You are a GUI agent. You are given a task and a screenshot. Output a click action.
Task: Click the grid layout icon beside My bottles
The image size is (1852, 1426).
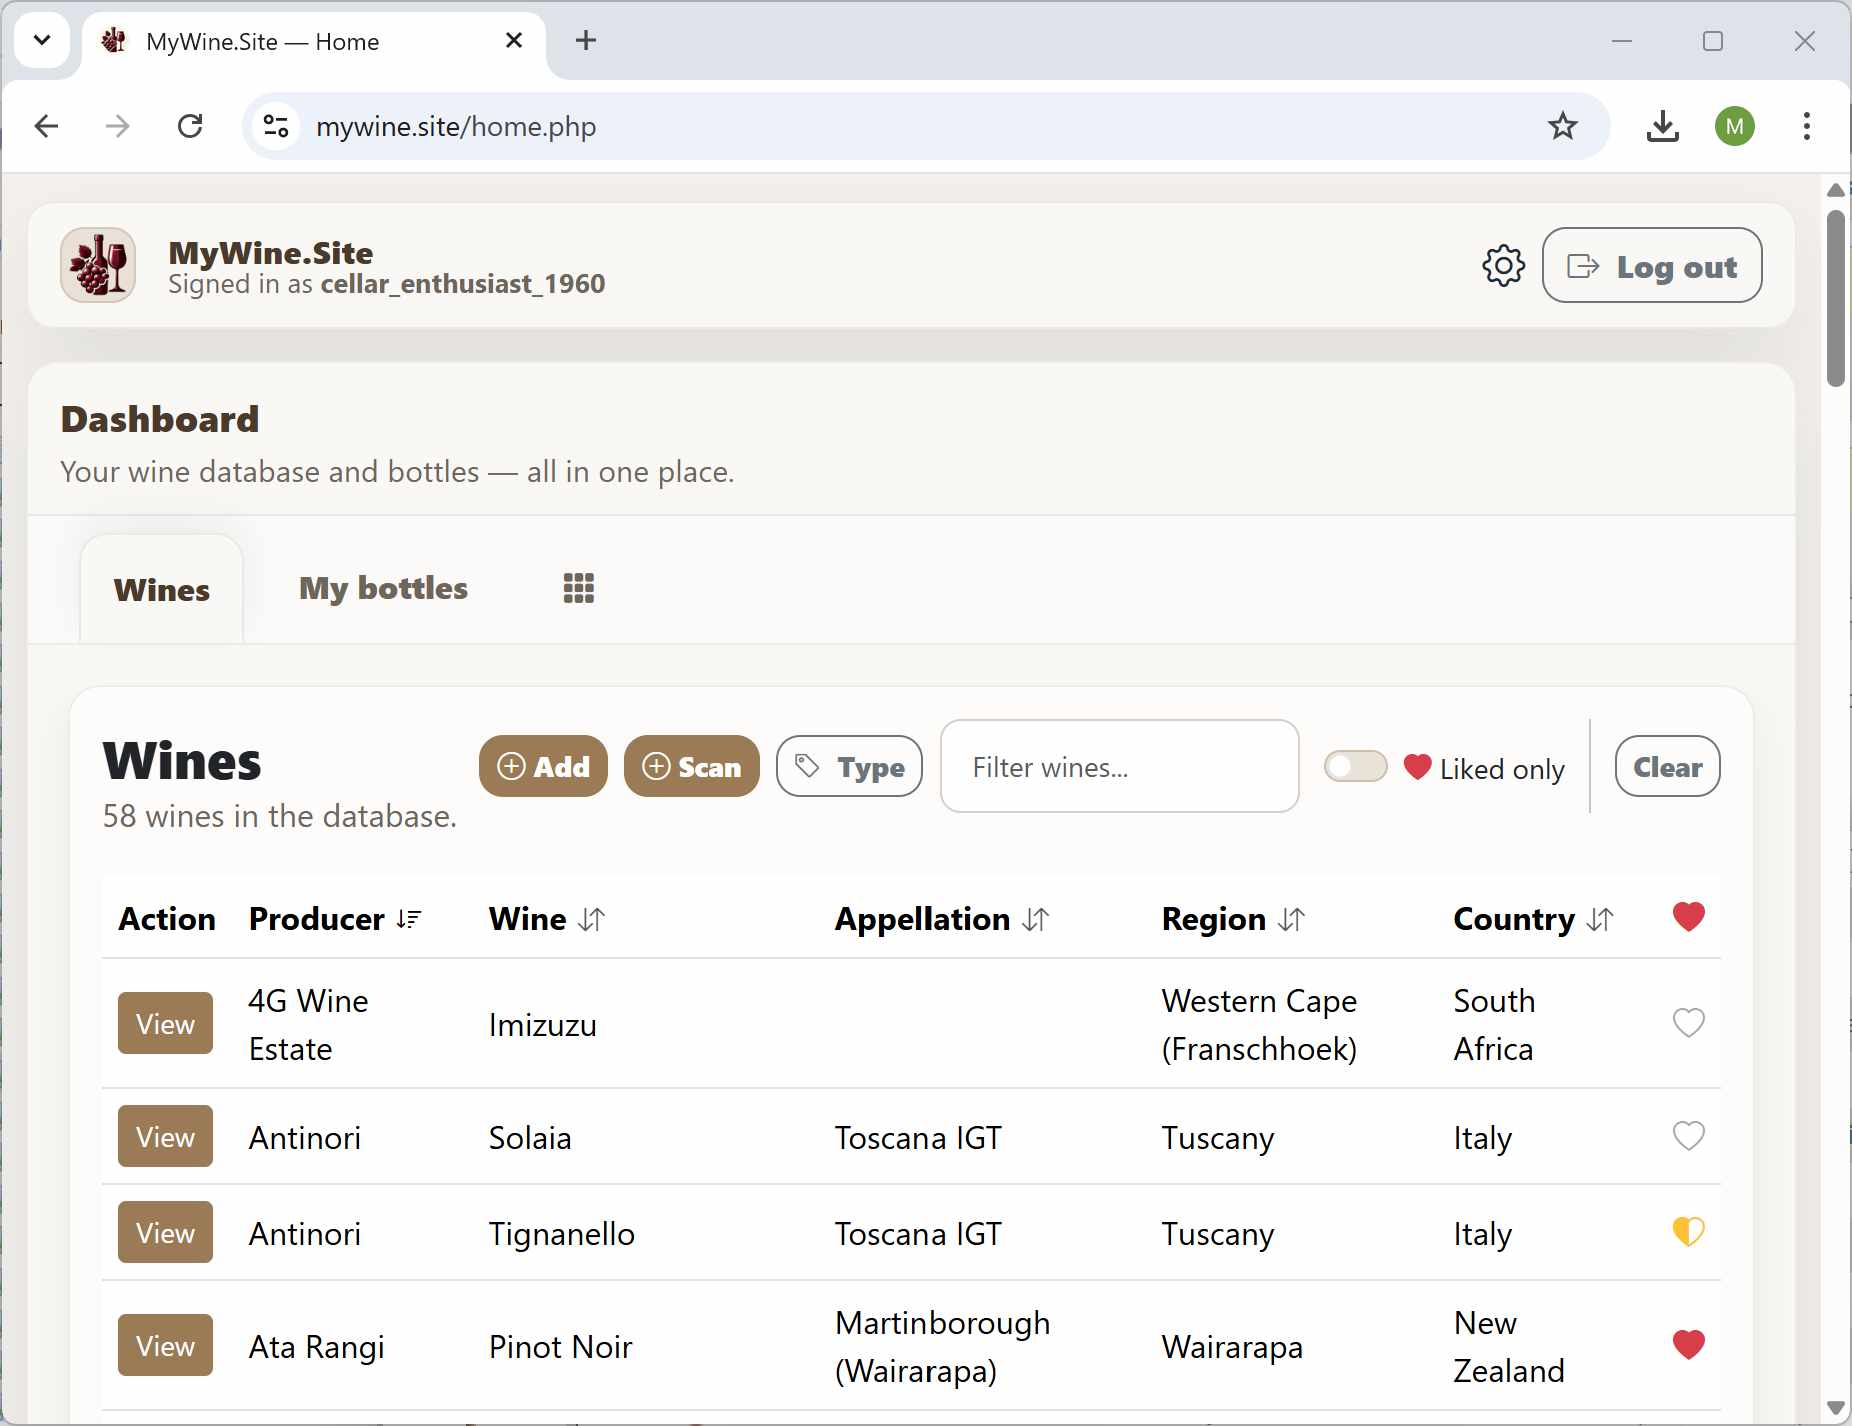580,588
